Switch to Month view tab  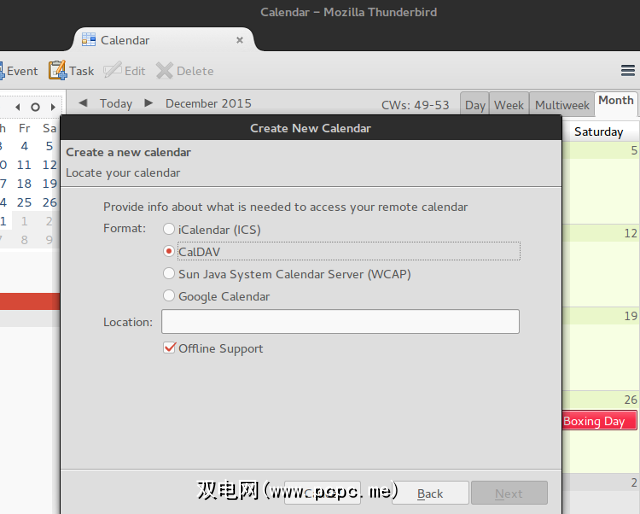point(616,101)
